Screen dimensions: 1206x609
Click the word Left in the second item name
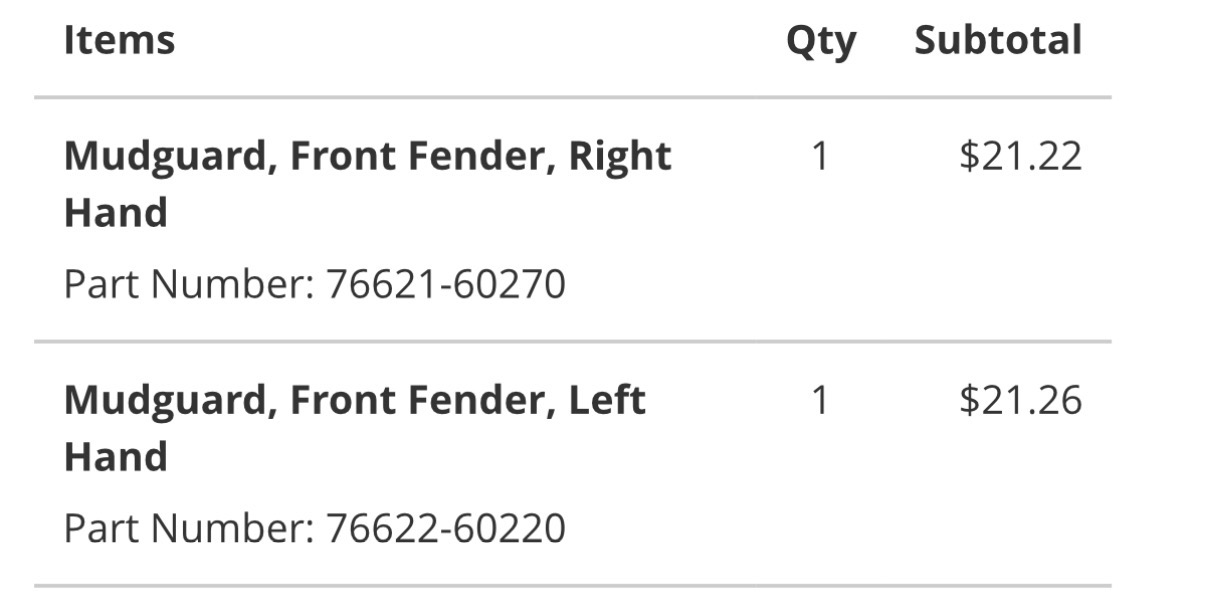point(606,401)
